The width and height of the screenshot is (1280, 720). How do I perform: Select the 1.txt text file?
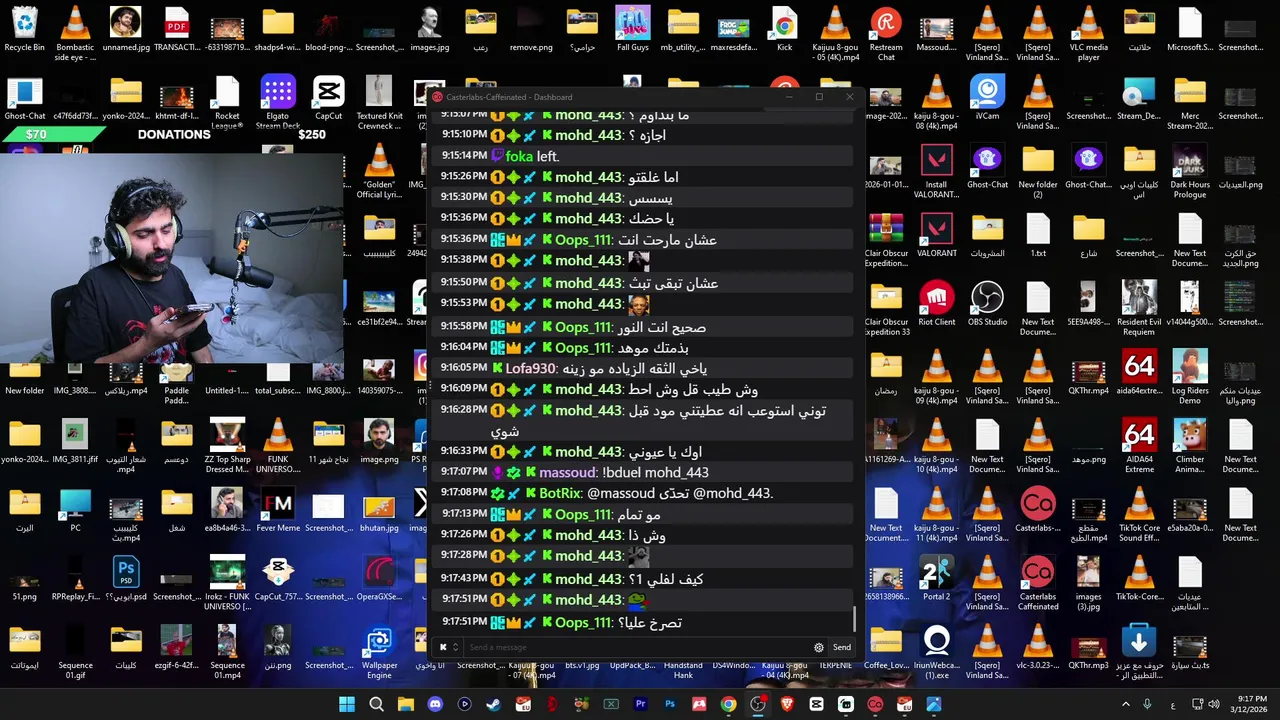[x=1038, y=235]
